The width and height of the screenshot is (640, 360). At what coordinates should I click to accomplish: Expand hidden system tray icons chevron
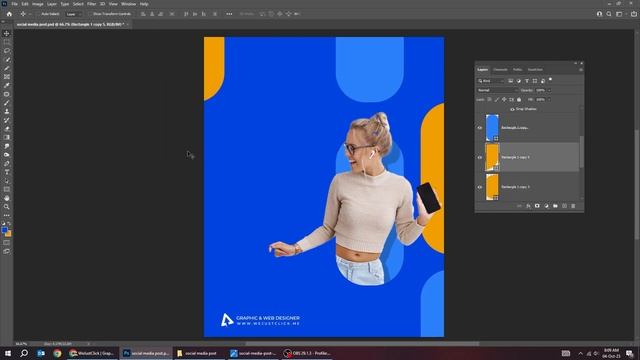coord(580,353)
